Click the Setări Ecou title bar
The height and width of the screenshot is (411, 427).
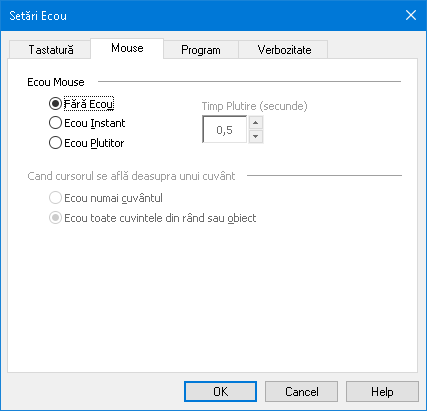[x=200, y=15]
